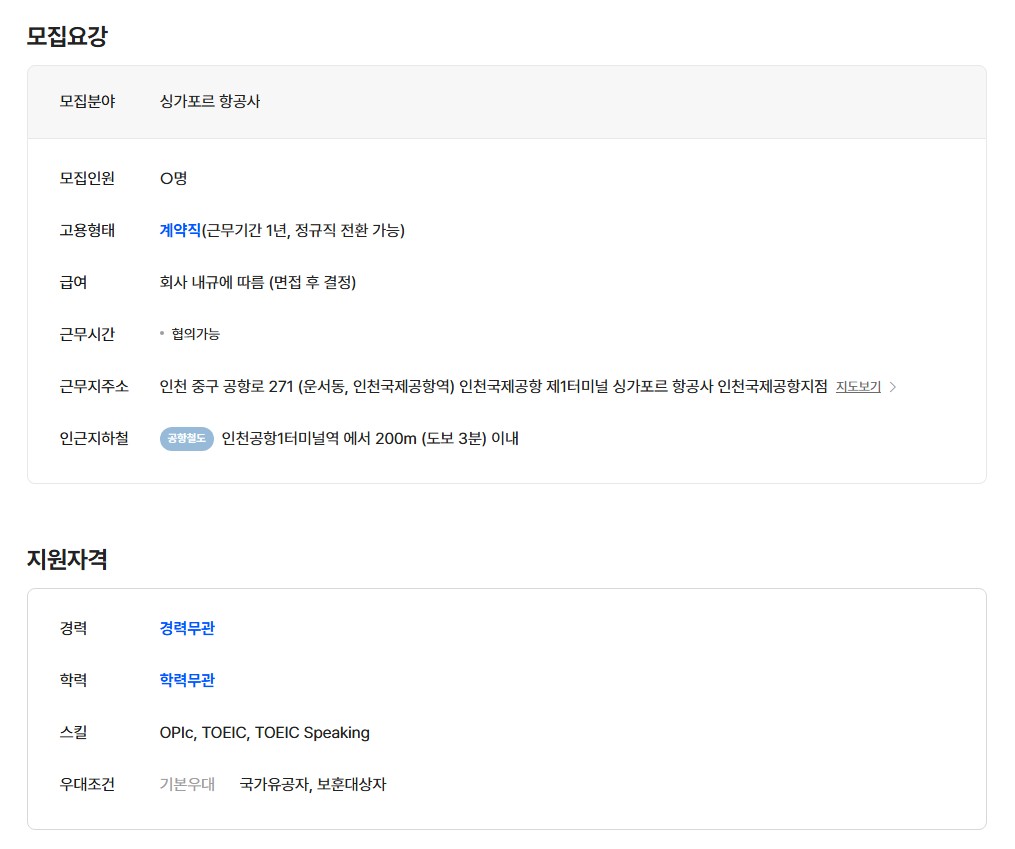Click the 우대조건 row label
This screenshot has height=849, width=1015.
pyautogui.click(x=87, y=785)
